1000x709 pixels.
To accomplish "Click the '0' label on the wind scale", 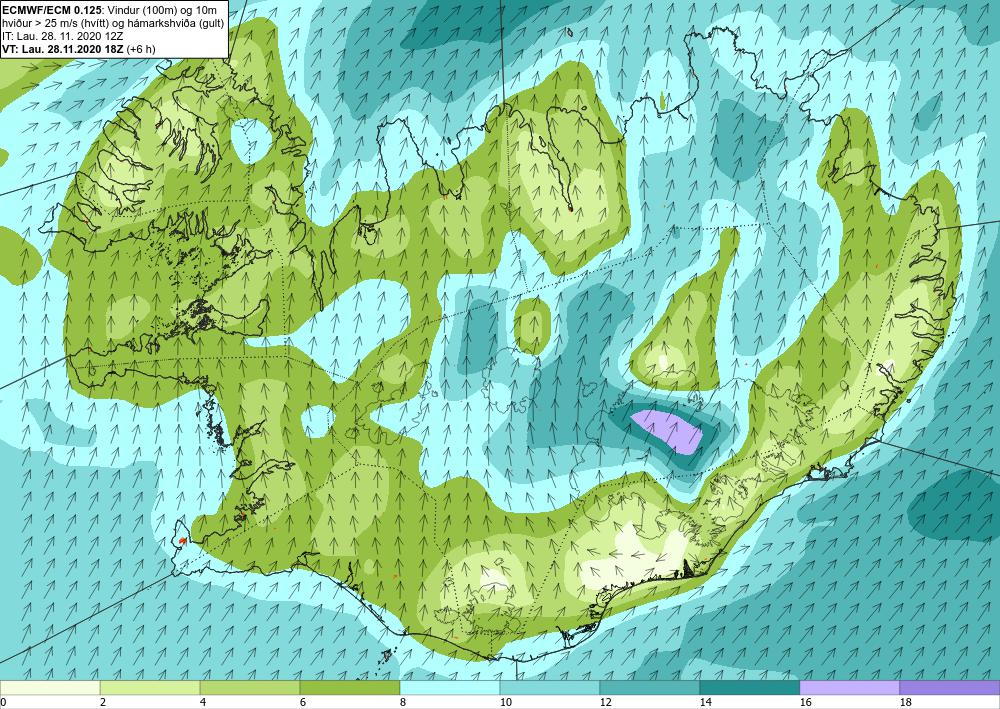I will pyautogui.click(x=3, y=702).
